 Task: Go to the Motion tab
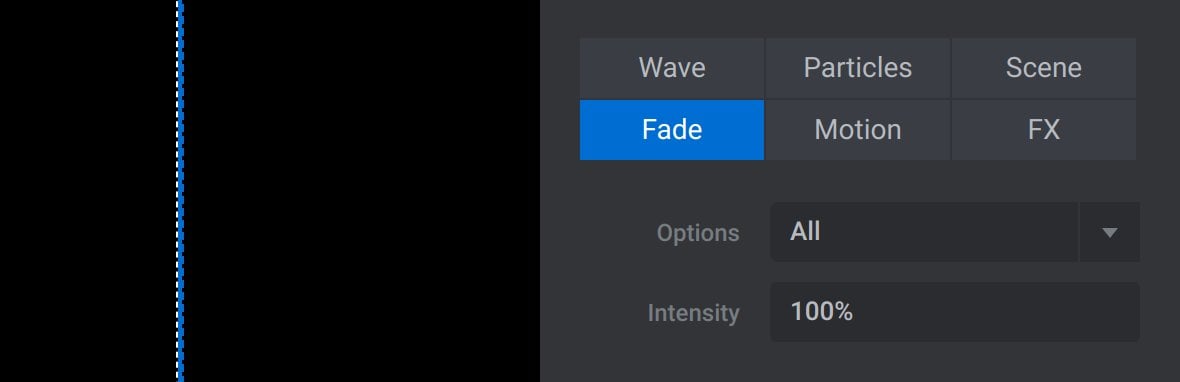click(x=858, y=129)
